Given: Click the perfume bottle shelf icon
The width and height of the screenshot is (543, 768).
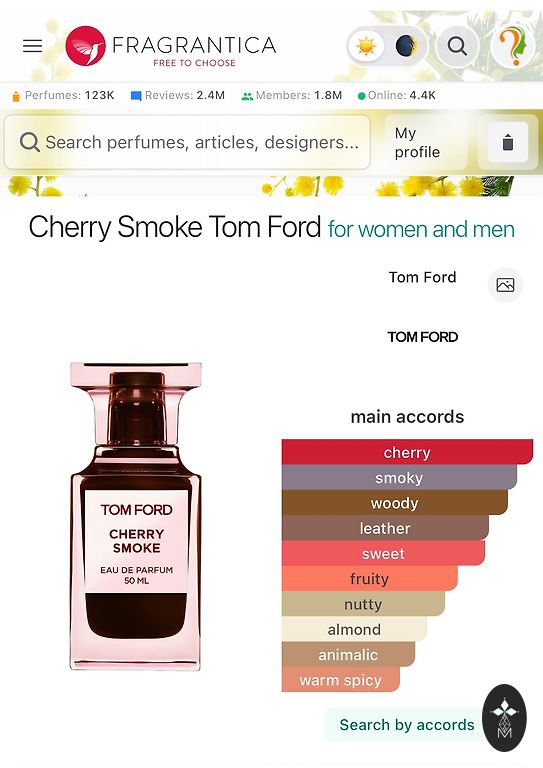Looking at the screenshot, I should tap(508, 143).
